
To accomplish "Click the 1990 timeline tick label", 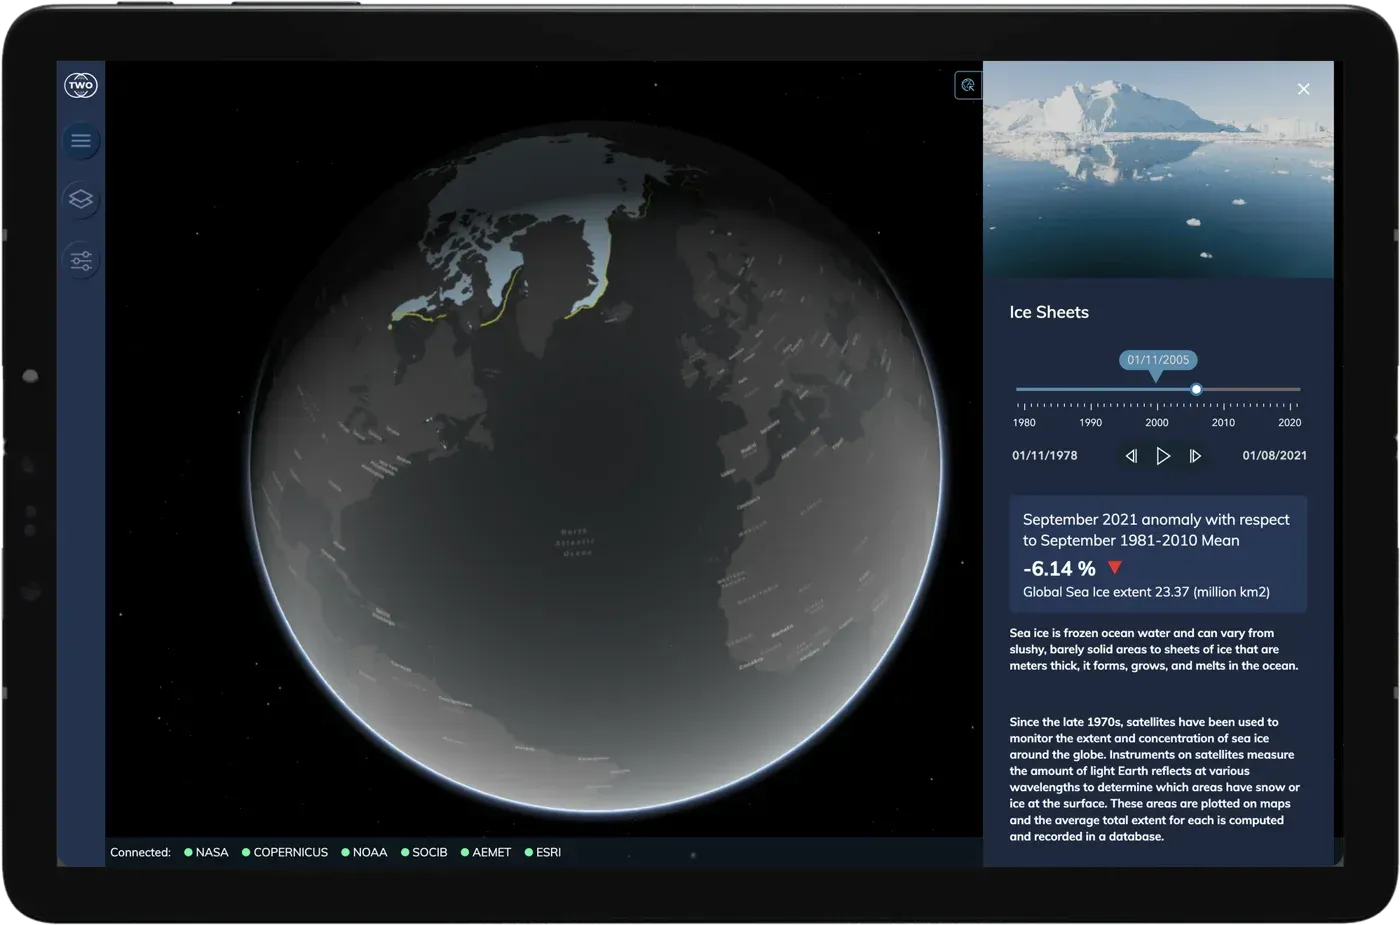I will pos(1090,423).
